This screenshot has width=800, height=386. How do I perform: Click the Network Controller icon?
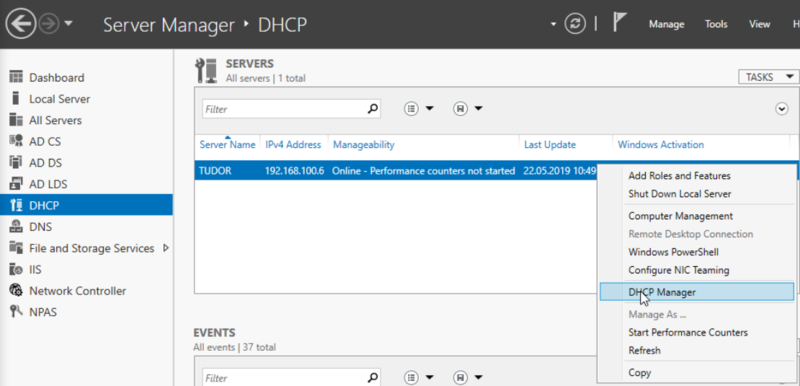[16, 291]
